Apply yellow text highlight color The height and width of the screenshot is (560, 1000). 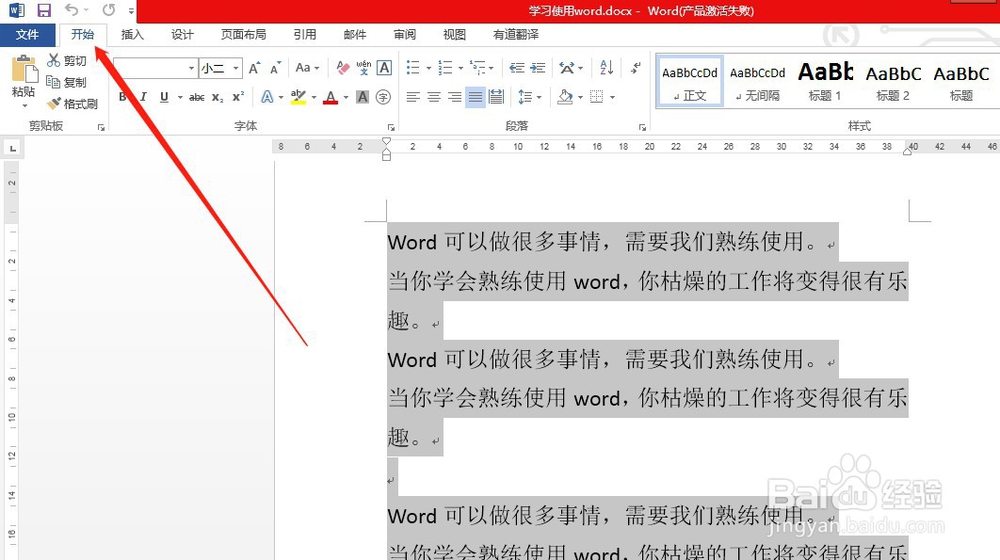point(298,97)
